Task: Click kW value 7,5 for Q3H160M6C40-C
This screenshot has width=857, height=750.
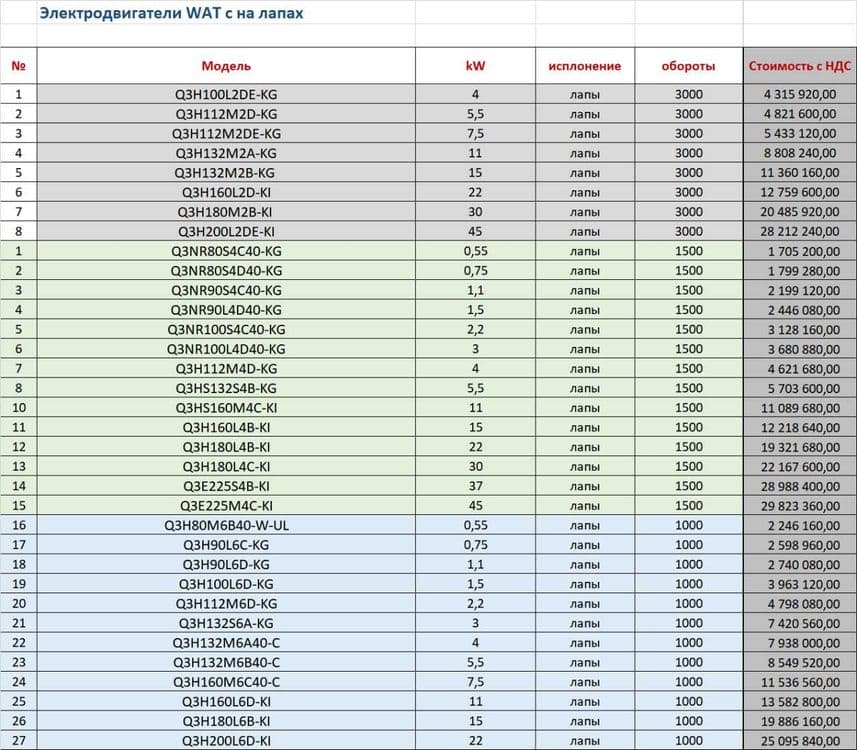Action: [475, 683]
